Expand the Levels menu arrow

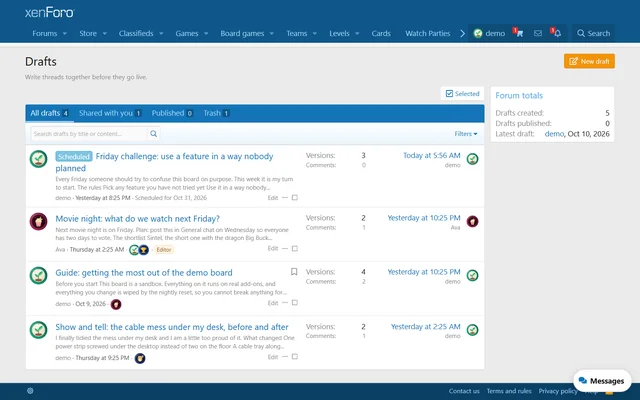tap(357, 33)
